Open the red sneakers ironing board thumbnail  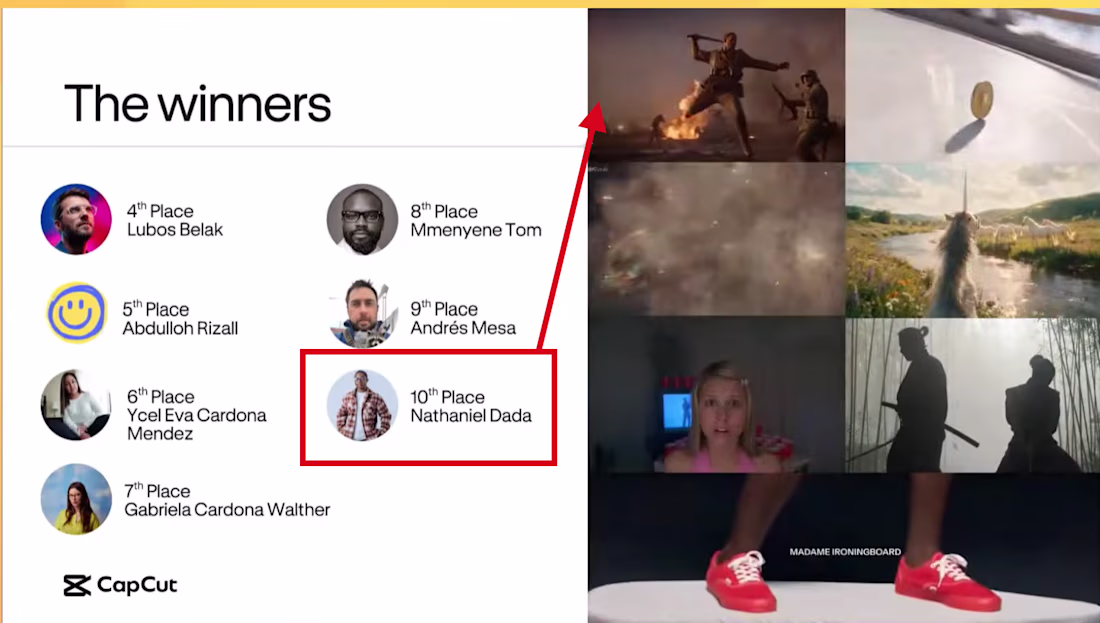coord(844,548)
